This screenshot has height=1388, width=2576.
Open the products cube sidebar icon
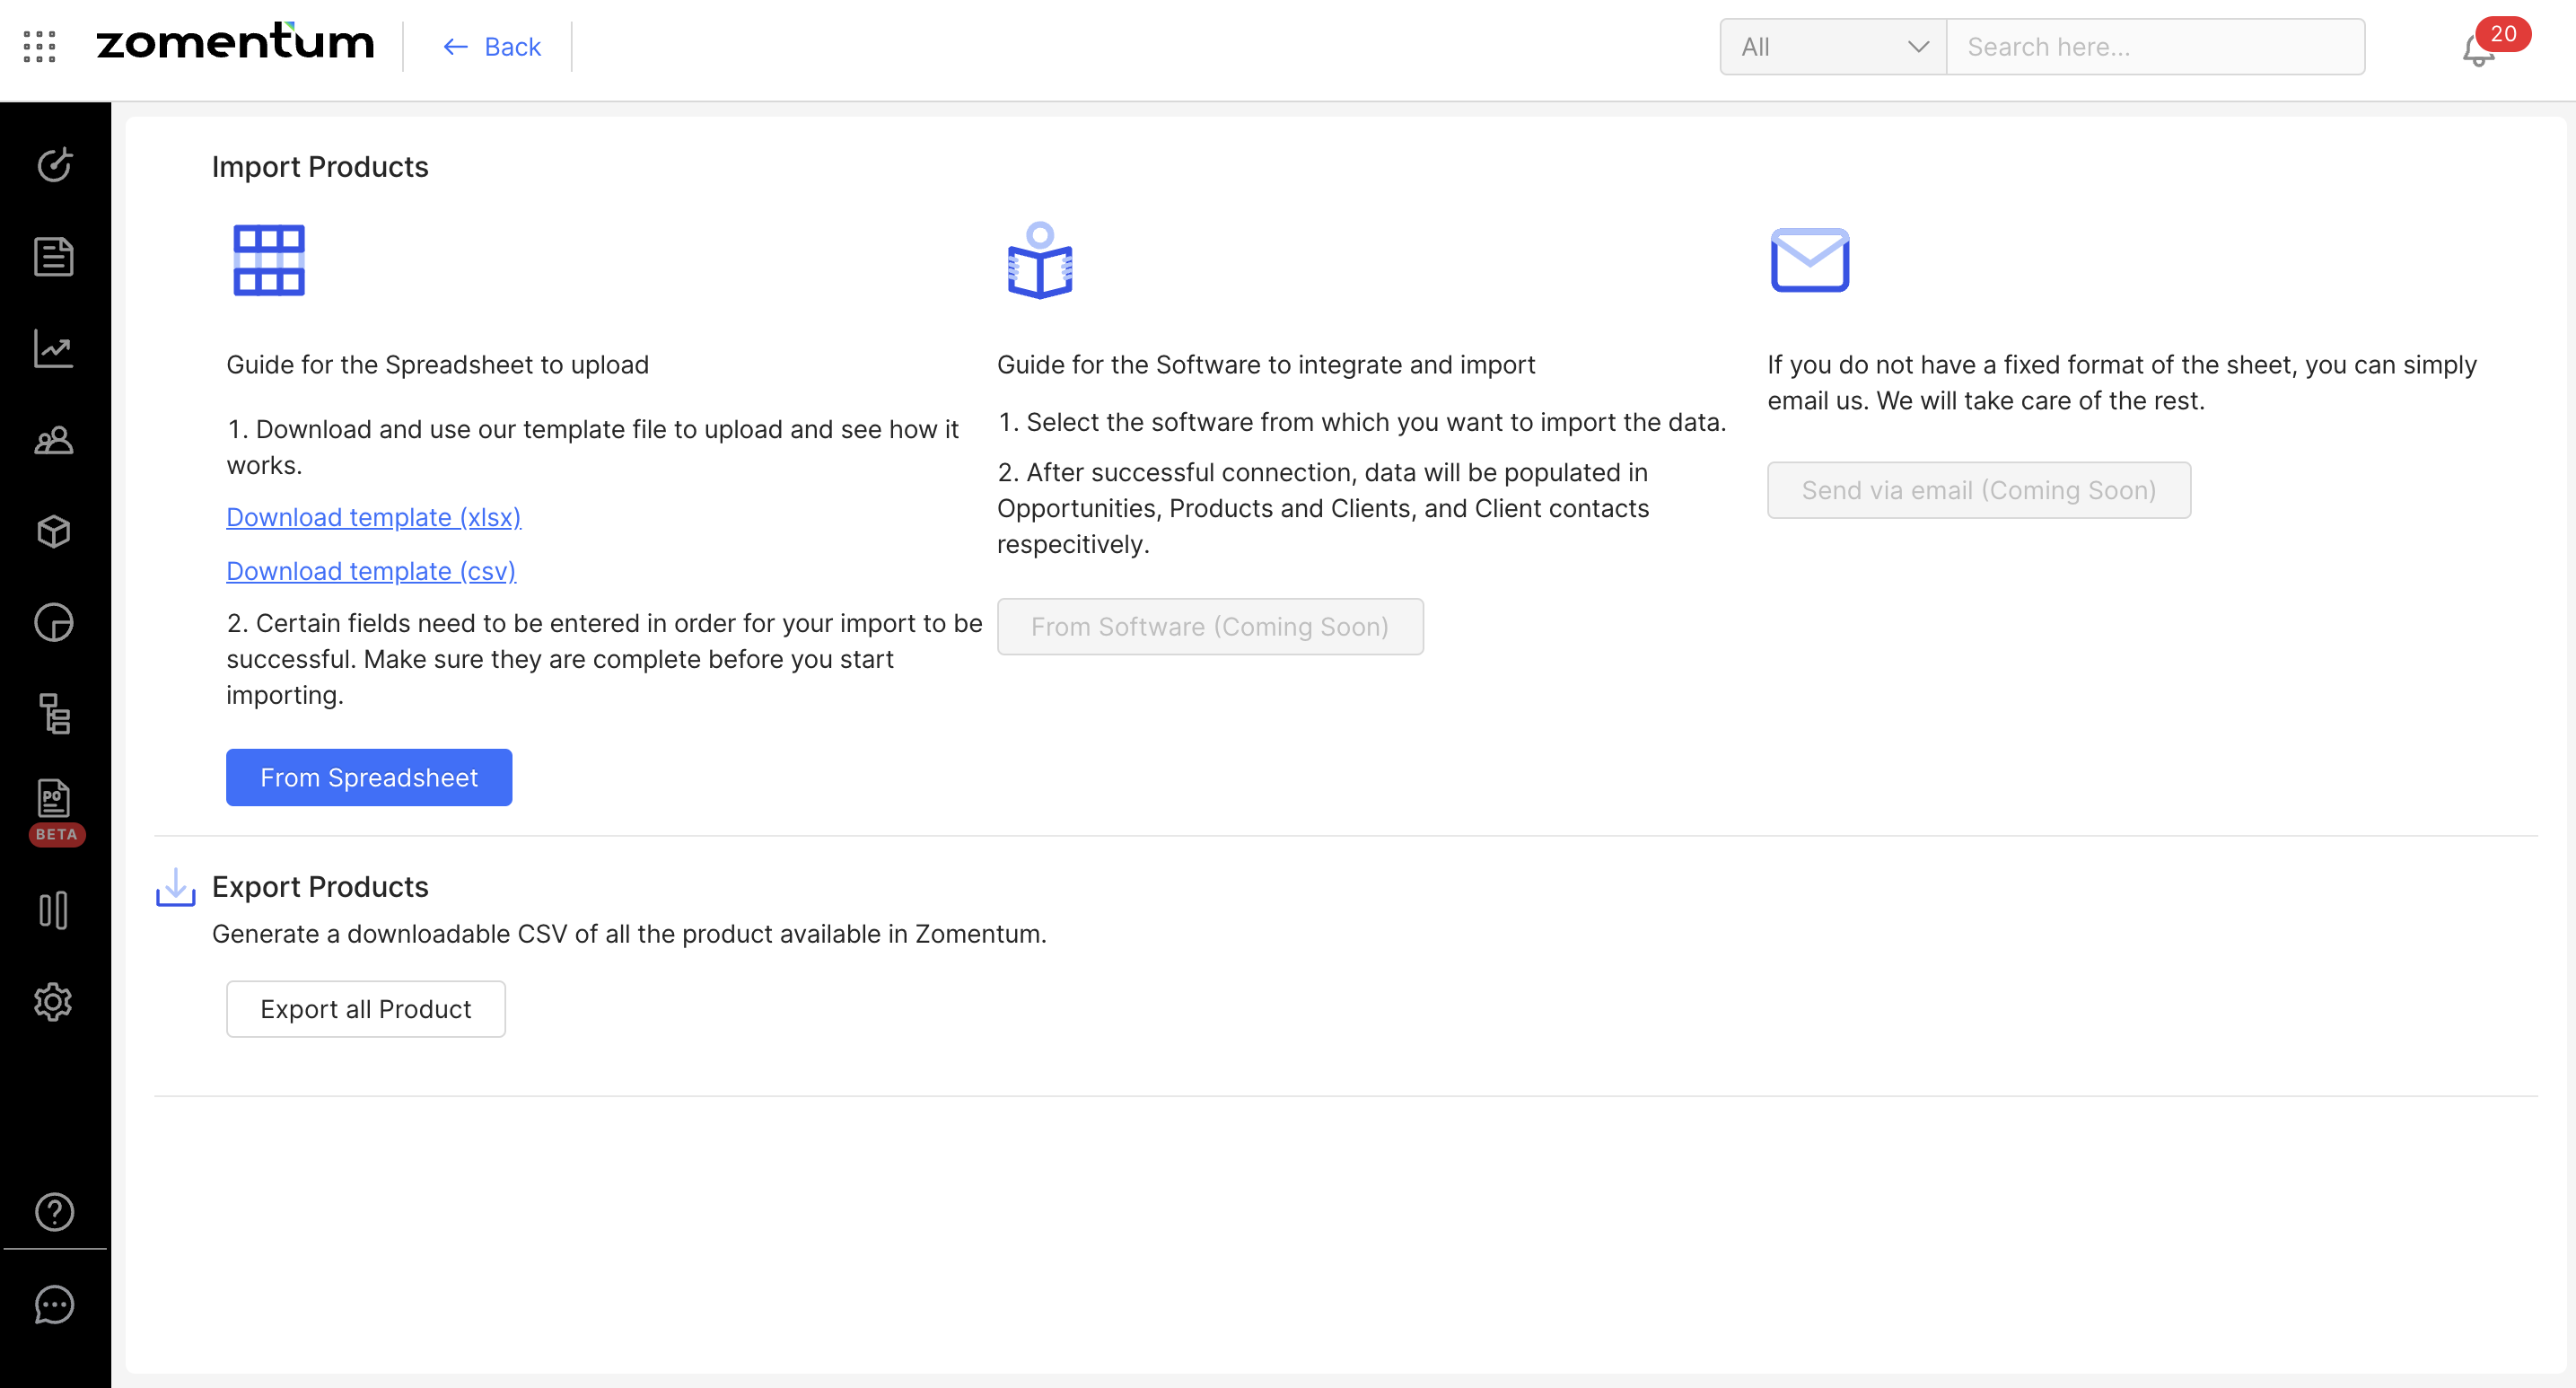coord(54,531)
